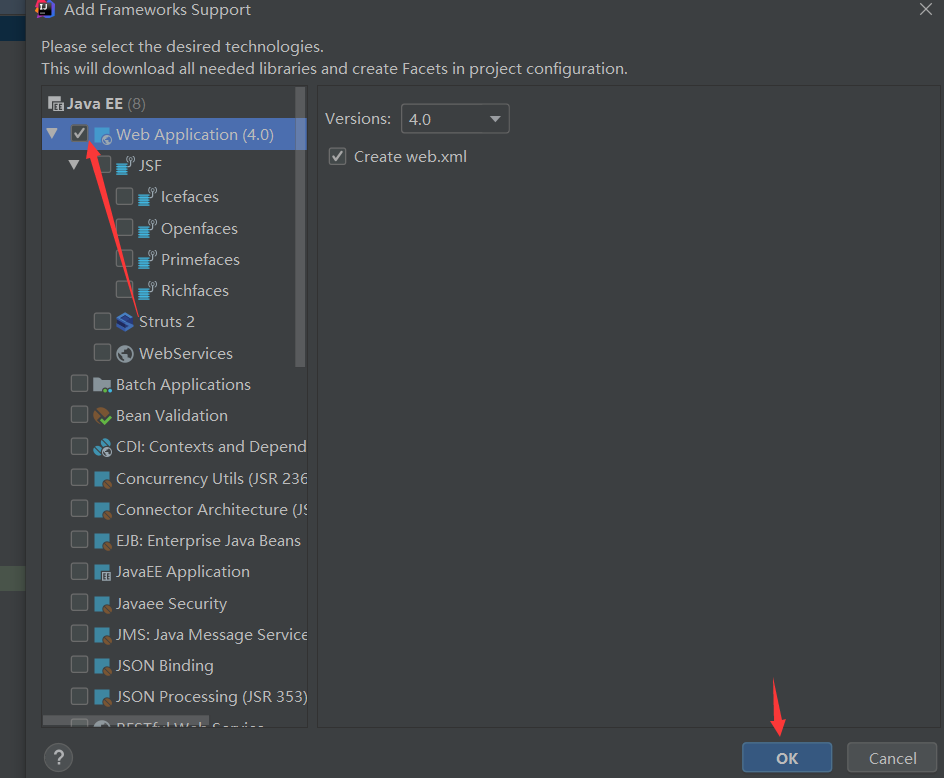Enable the Bean Validation checkbox
This screenshot has height=778, width=944.
79,414
